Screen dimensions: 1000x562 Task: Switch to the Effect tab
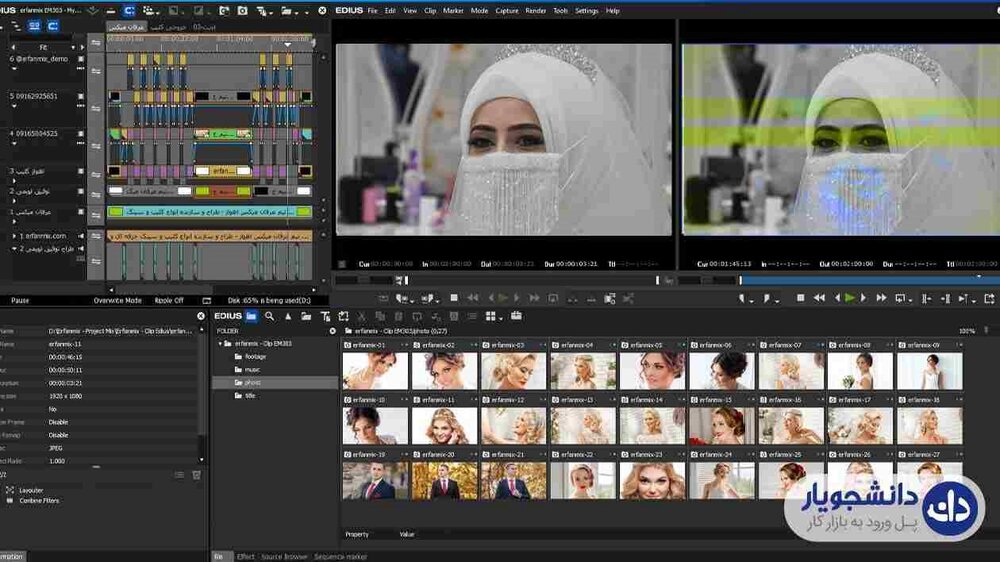(245, 556)
